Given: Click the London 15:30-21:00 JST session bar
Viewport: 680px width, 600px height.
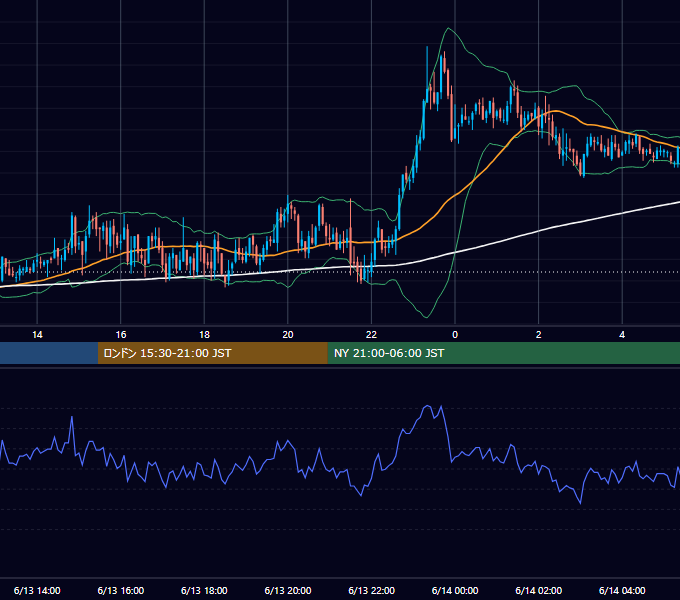Looking at the screenshot, I should click(x=212, y=353).
